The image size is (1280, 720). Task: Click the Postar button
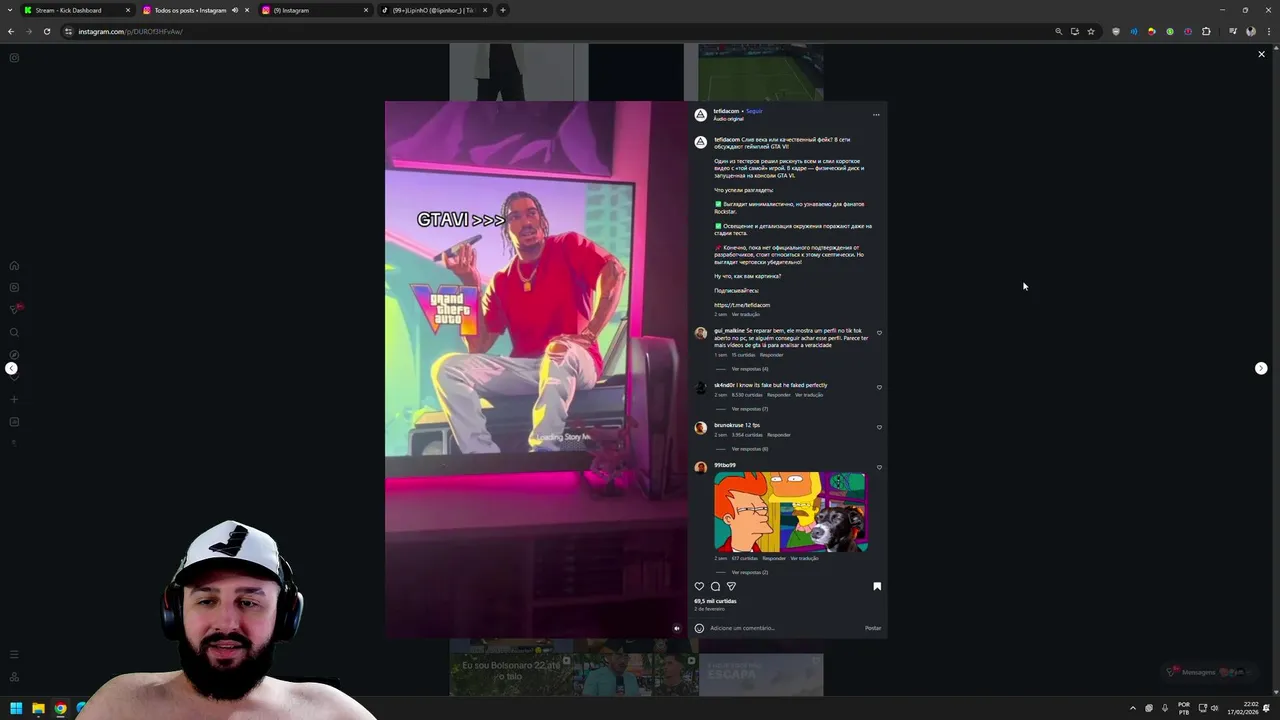tap(873, 628)
